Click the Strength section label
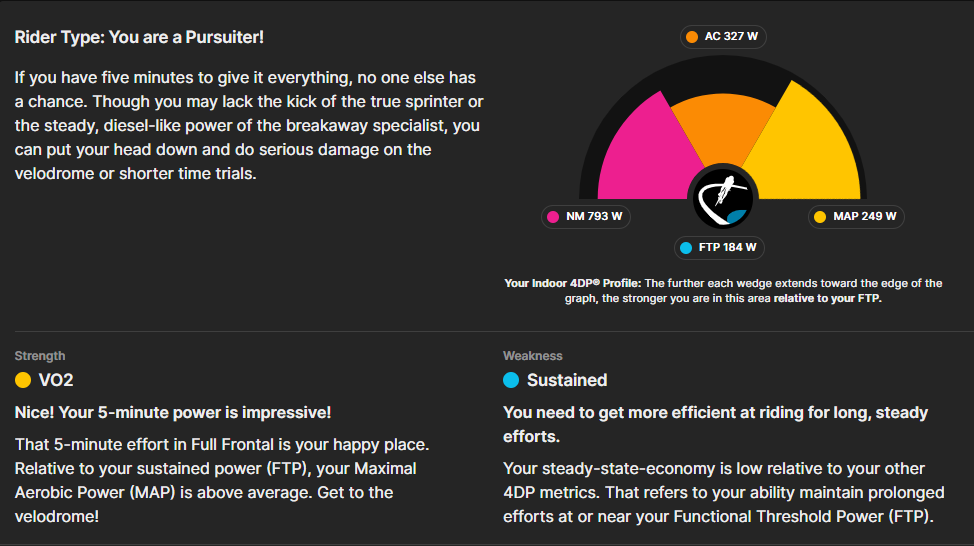Screen dimensions: 974x546 pos(40,356)
